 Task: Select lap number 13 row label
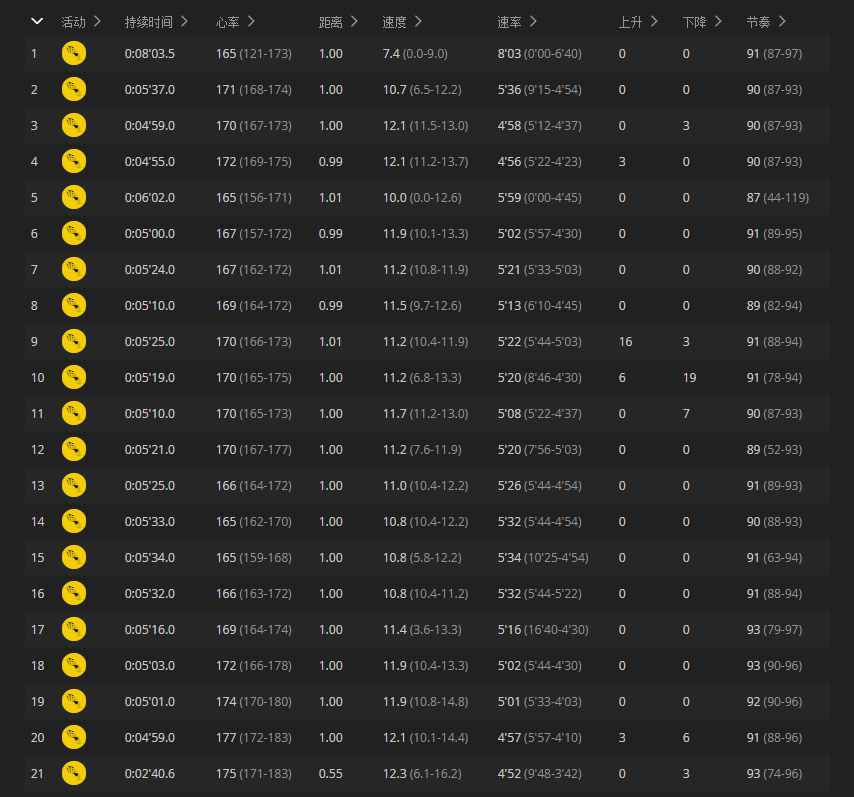click(38, 485)
